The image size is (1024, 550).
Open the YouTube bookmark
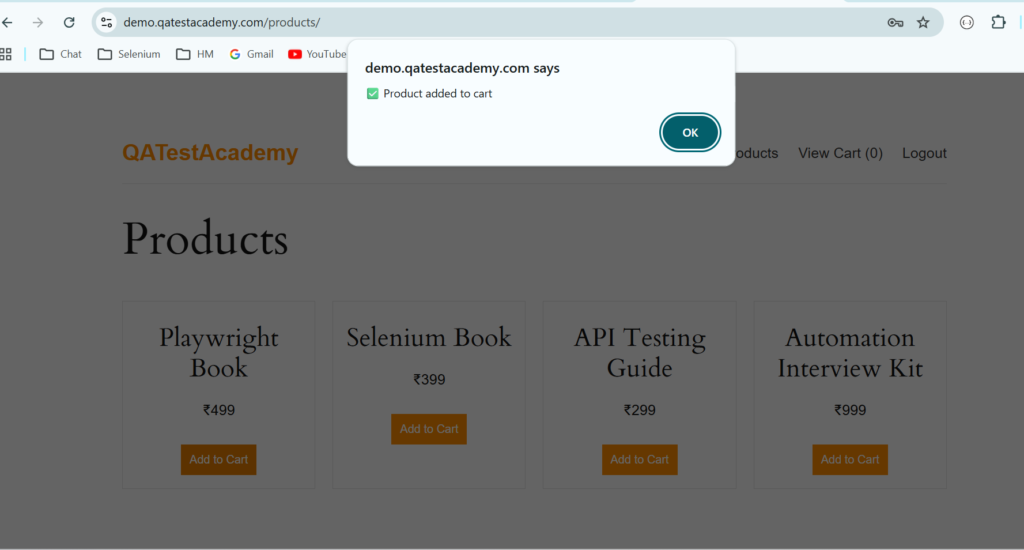[x=317, y=54]
